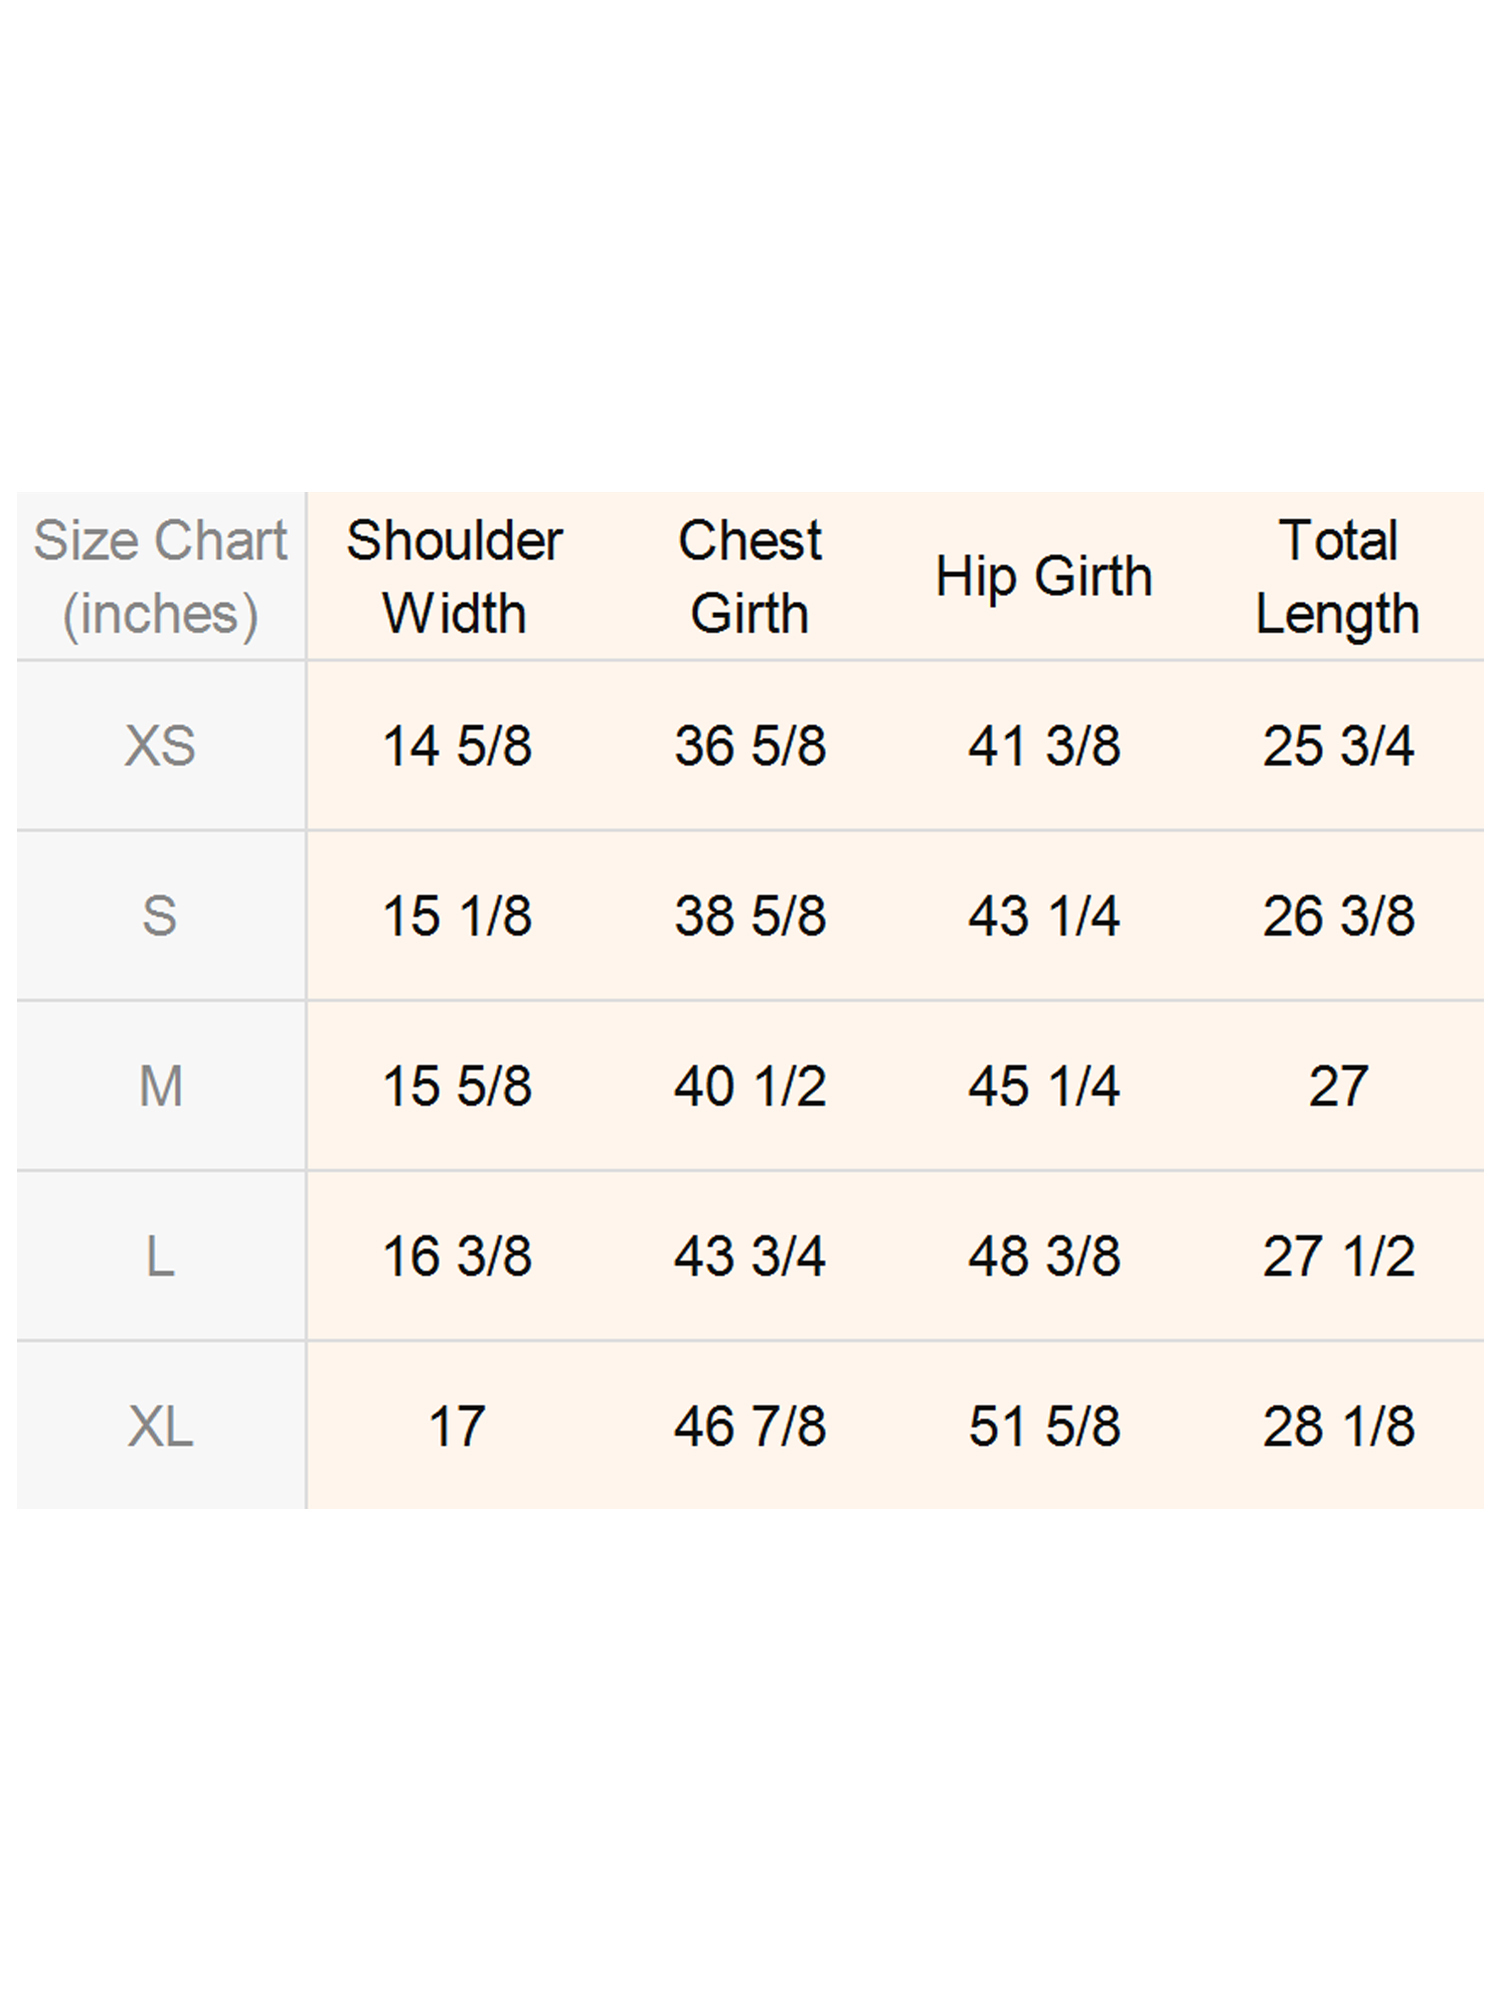Screen dimensions: 1500x2000
Task: Click the 17 shoulder width value for XL
Action: click(457, 1426)
